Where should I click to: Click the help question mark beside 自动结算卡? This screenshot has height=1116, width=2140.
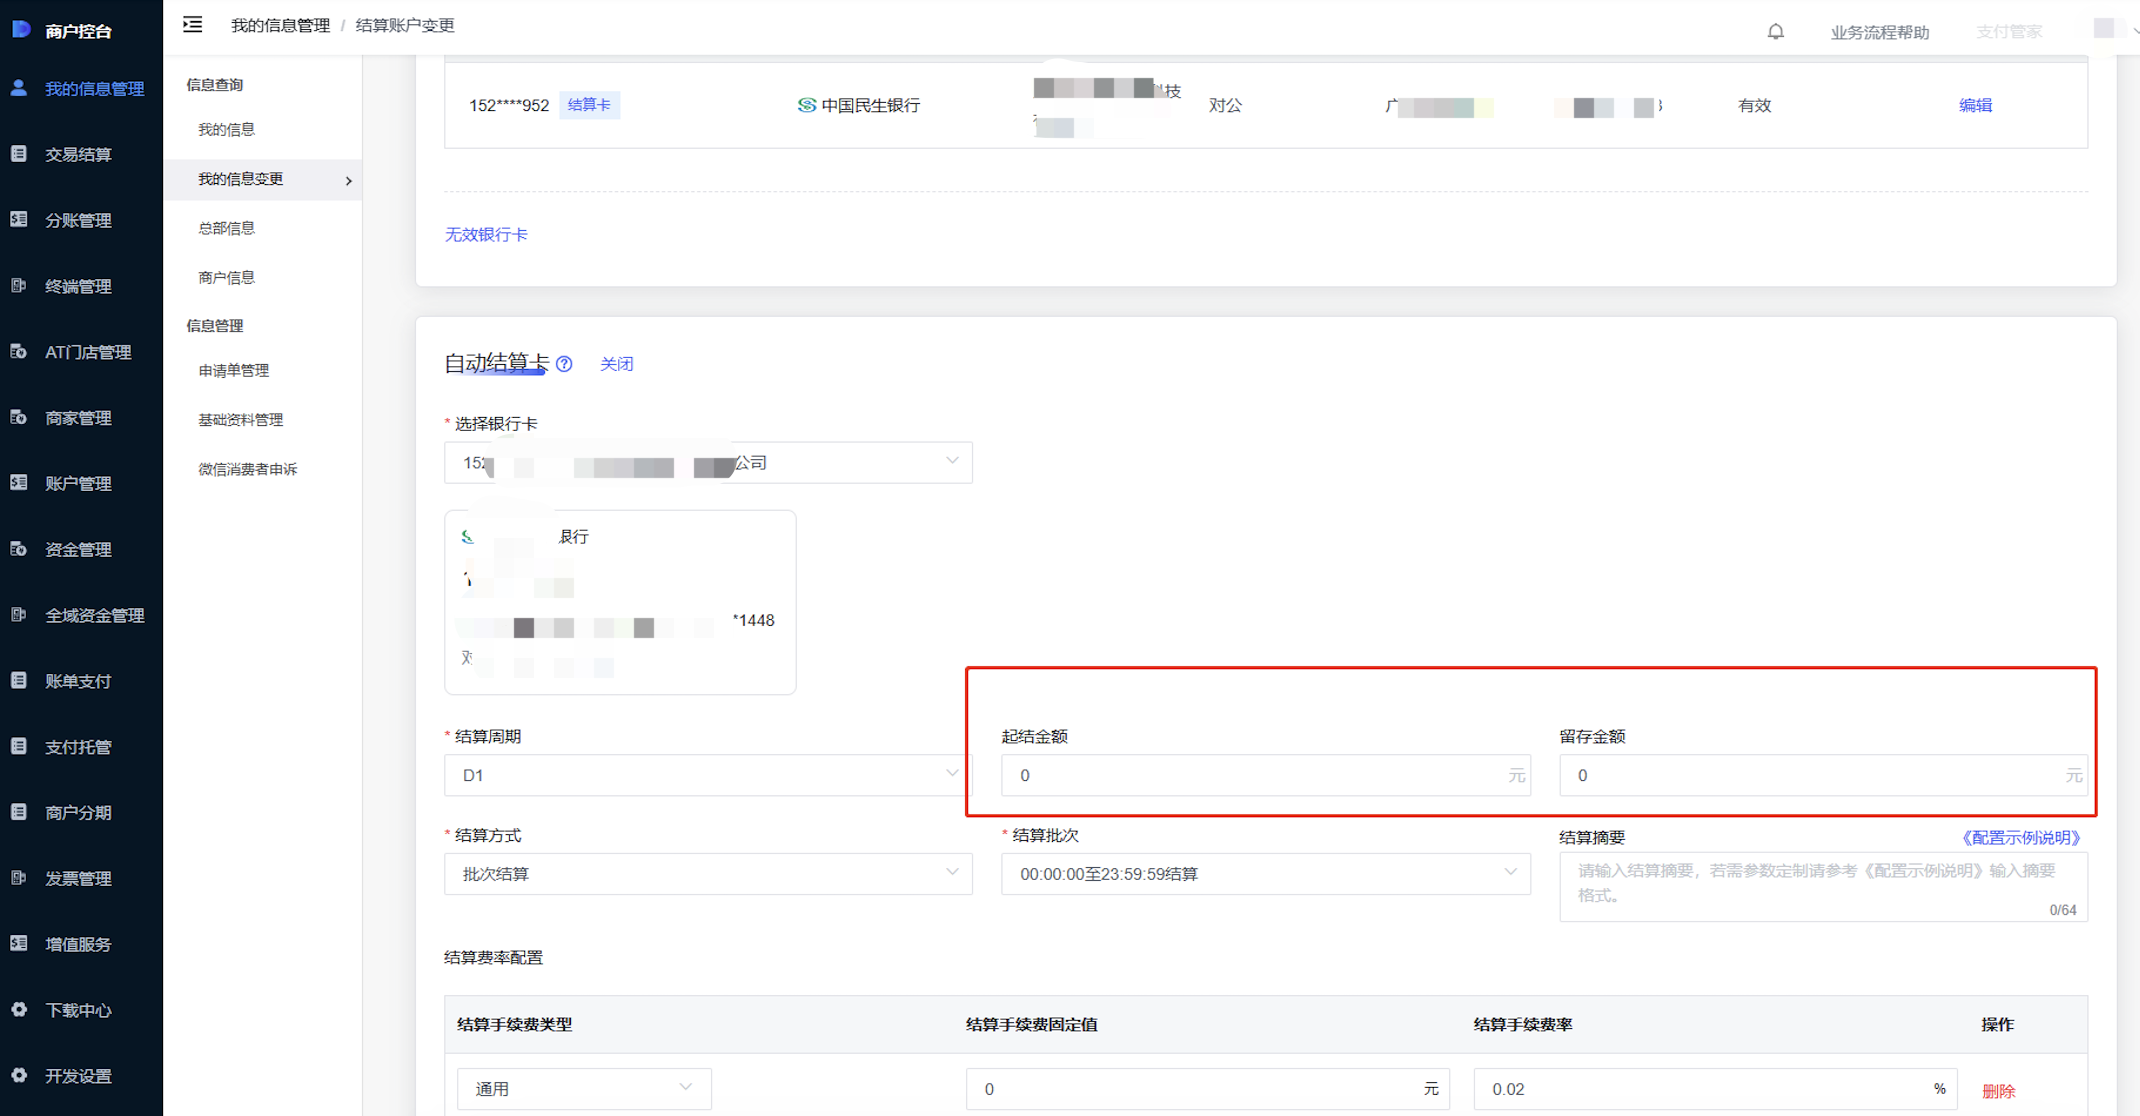565,364
